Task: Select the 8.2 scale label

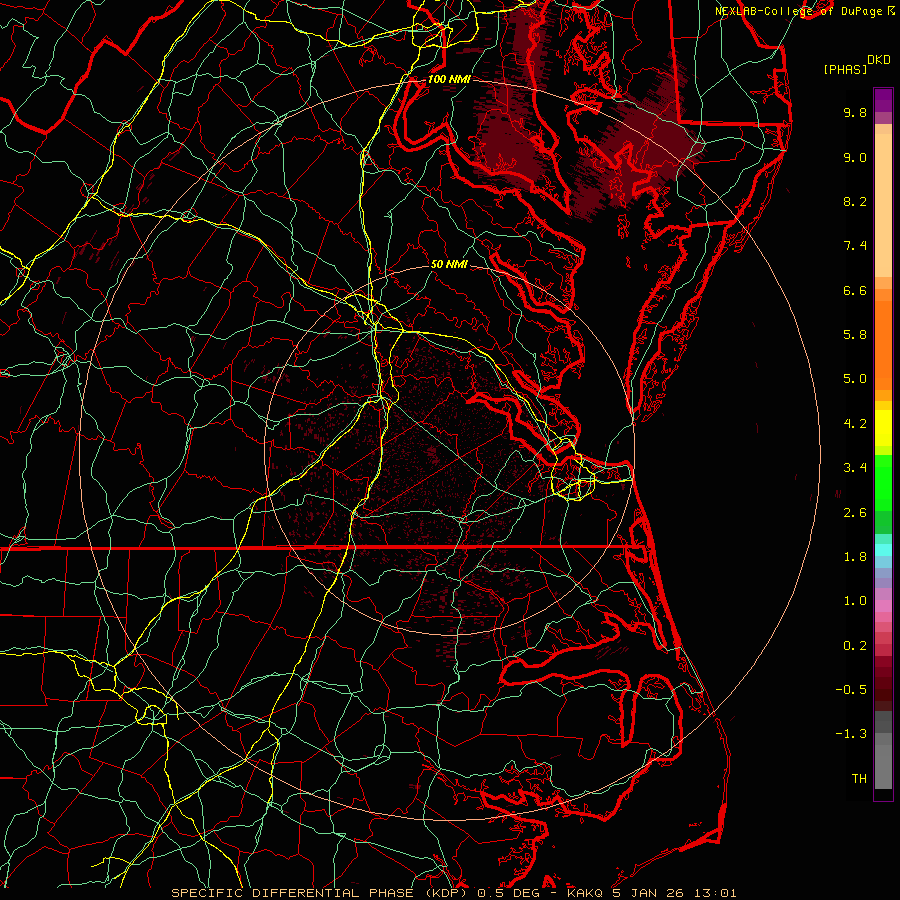Action: tap(855, 202)
